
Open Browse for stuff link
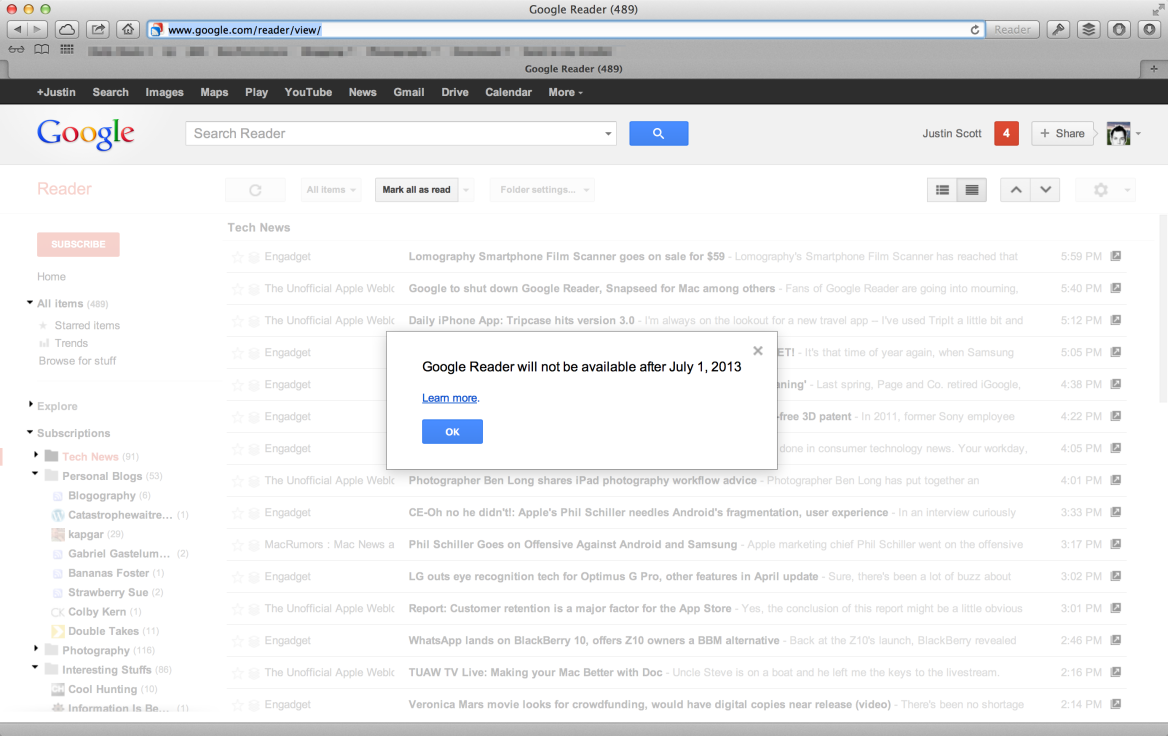click(x=77, y=361)
